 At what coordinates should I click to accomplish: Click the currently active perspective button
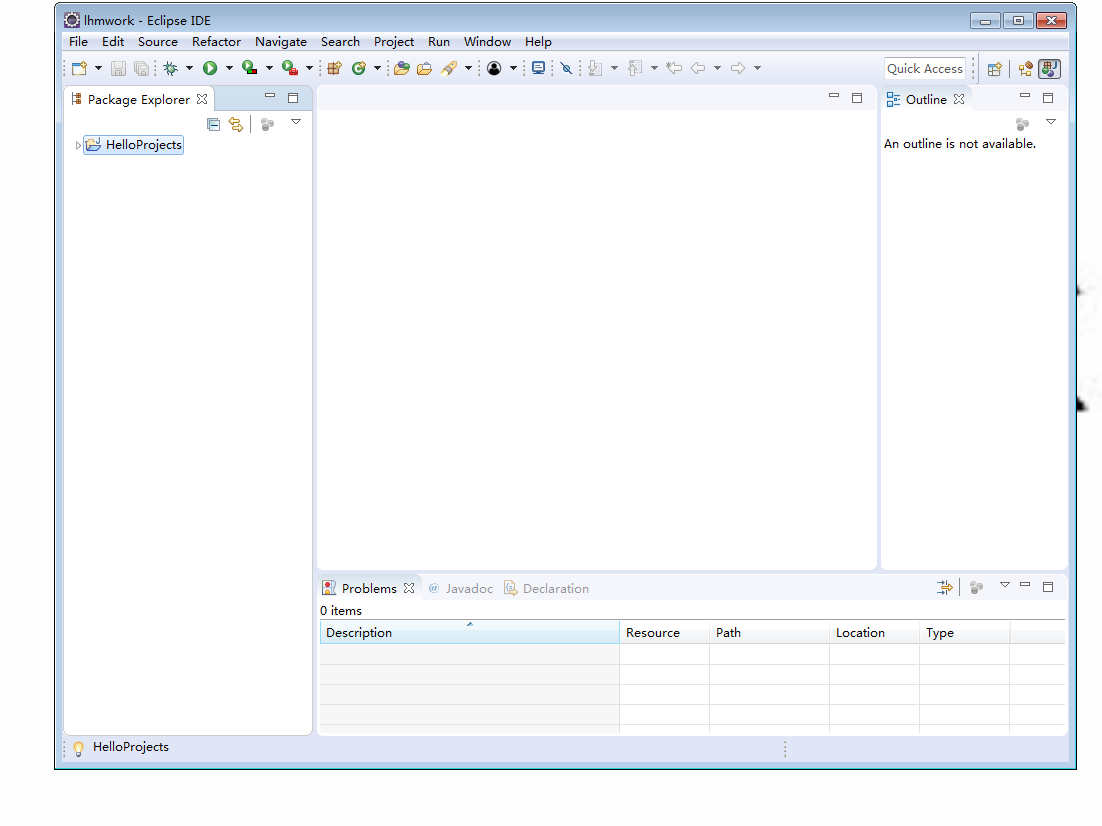point(1049,69)
